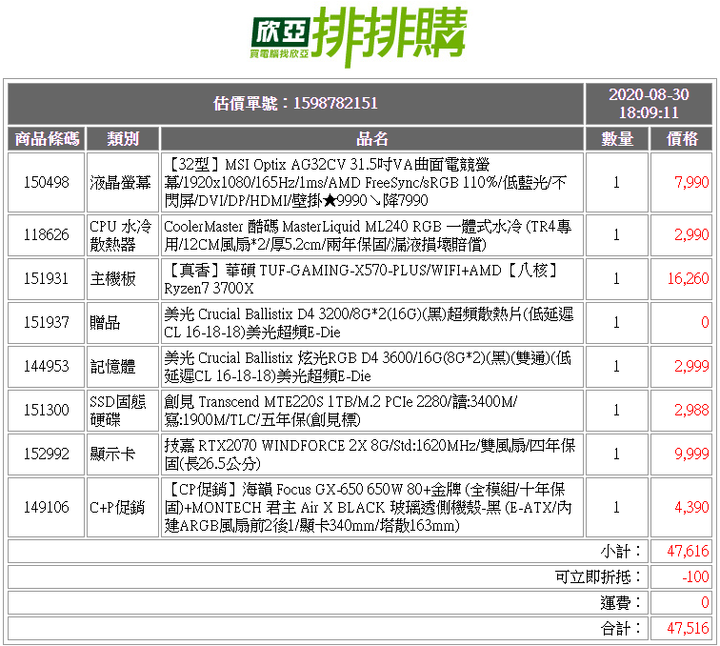The width and height of the screenshot is (720, 646).
Task: Click barcode 151937
Action: (46, 322)
